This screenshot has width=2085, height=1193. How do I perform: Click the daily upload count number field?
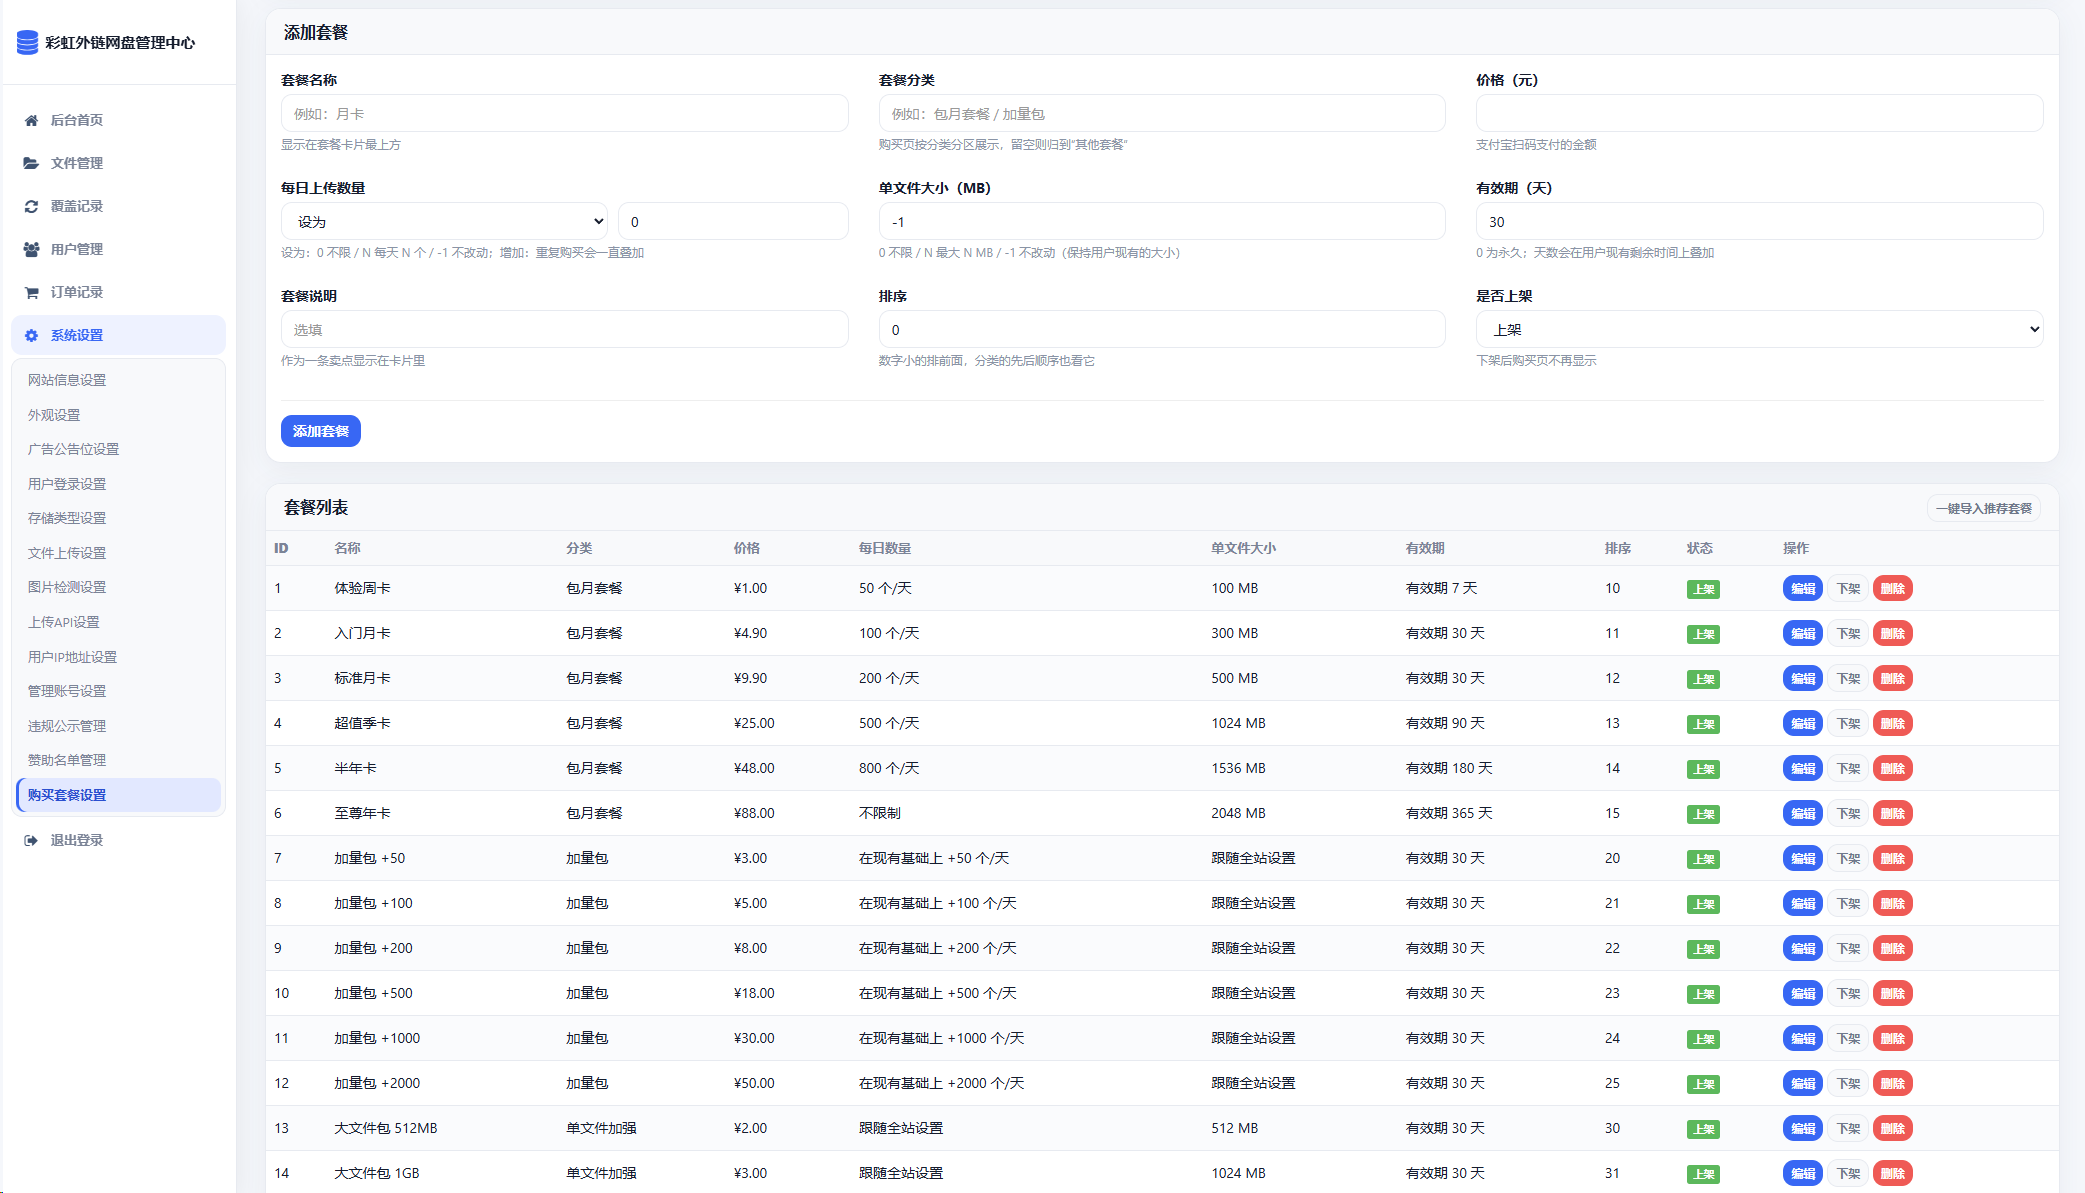(x=733, y=221)
